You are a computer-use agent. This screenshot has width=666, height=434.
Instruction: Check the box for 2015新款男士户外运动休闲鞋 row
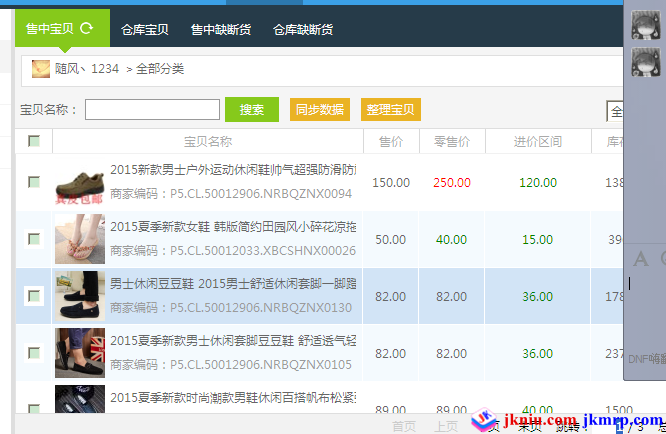34,183
